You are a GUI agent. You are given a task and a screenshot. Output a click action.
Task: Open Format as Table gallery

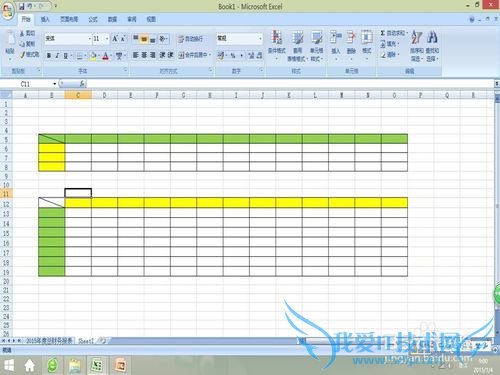point(297,45)
